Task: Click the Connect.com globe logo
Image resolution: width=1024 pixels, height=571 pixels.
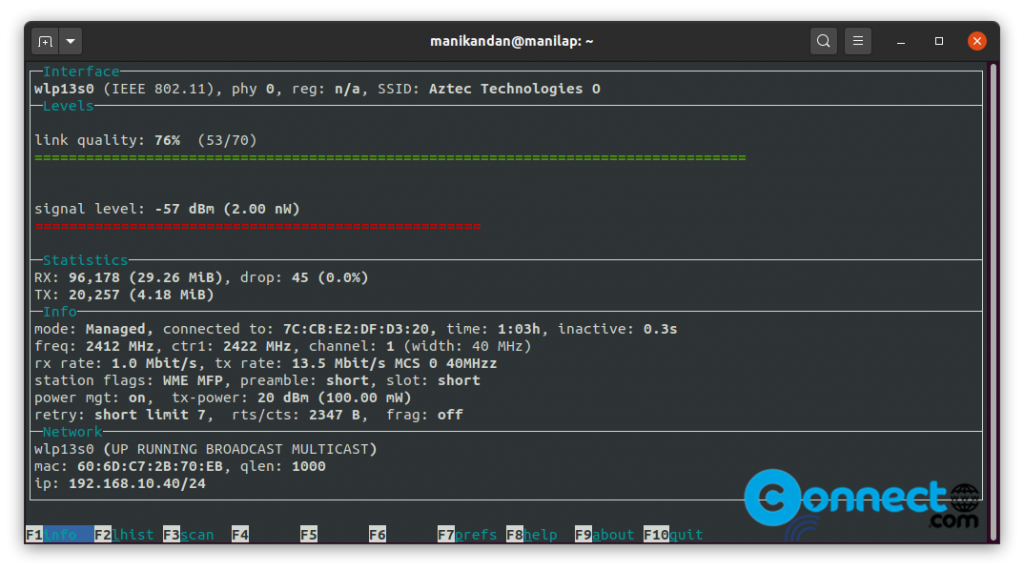Action: (x=965, y=498)
